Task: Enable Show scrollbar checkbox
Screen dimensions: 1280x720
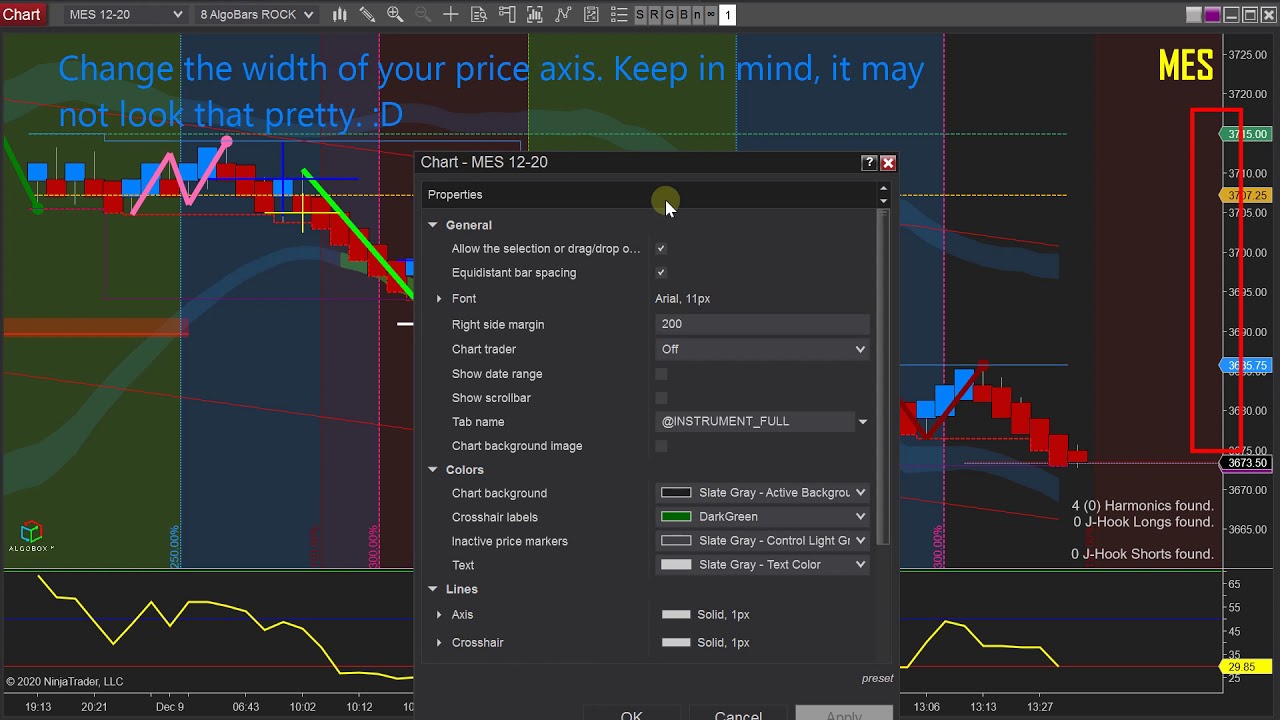Action: click(661, 398)
